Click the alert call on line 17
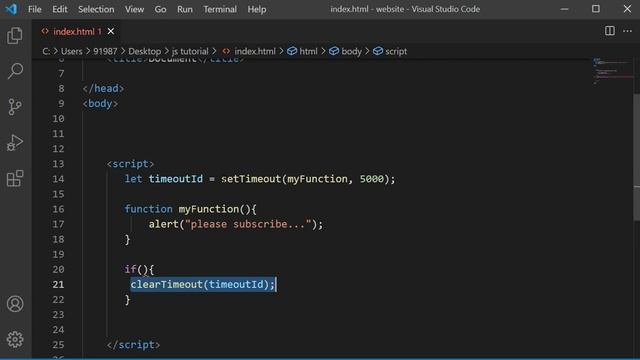The image size is (640, 360). click(164, 224)
